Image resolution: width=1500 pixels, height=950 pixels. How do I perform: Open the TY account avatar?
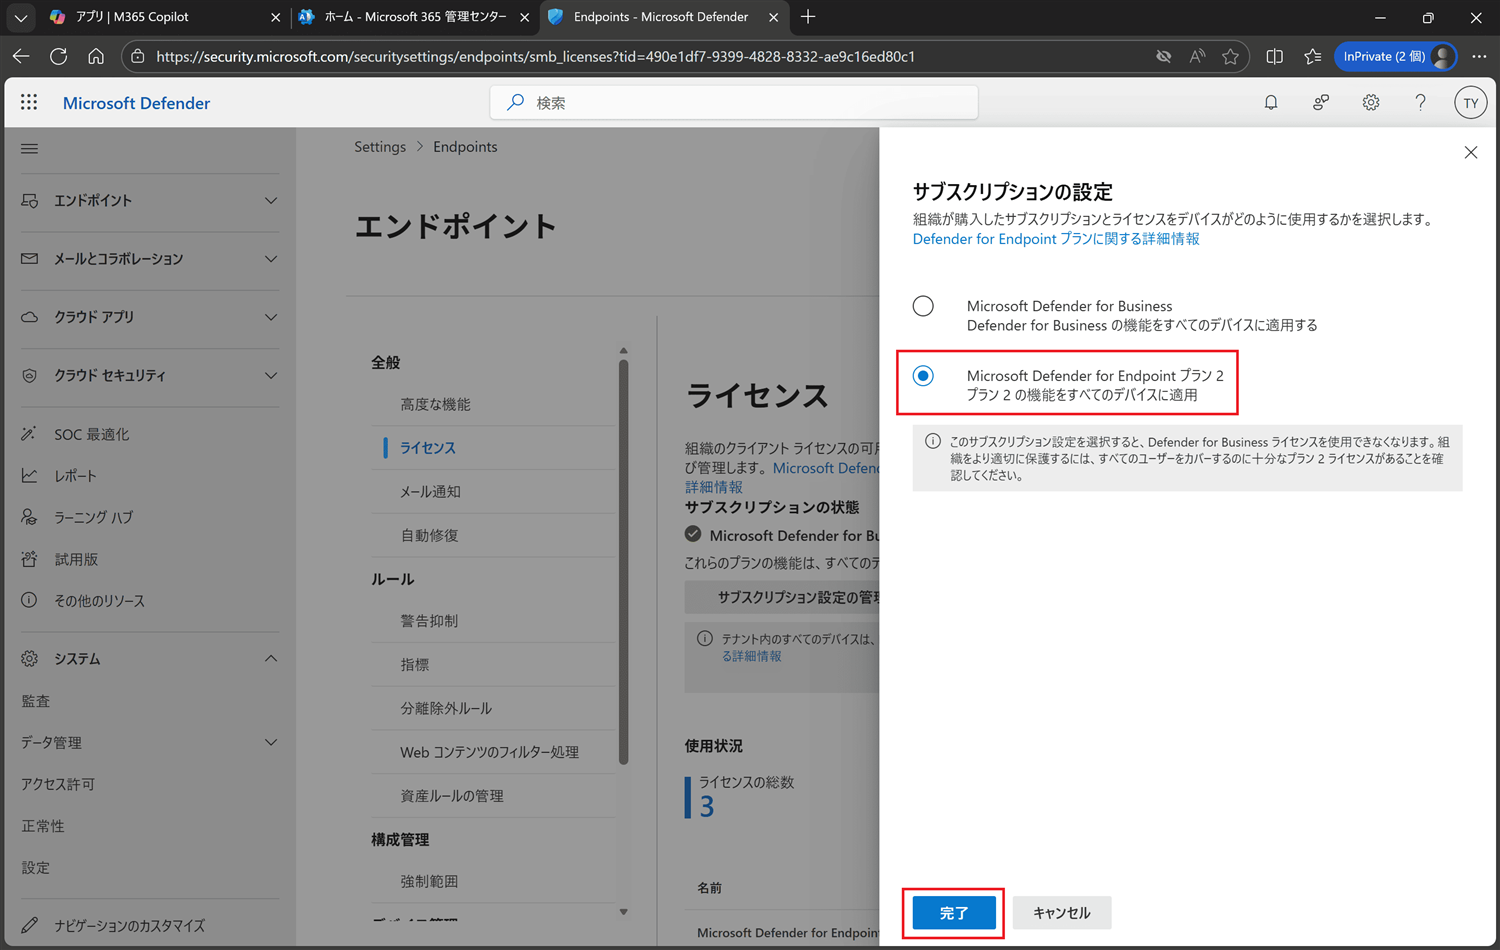click(1470, 102)
